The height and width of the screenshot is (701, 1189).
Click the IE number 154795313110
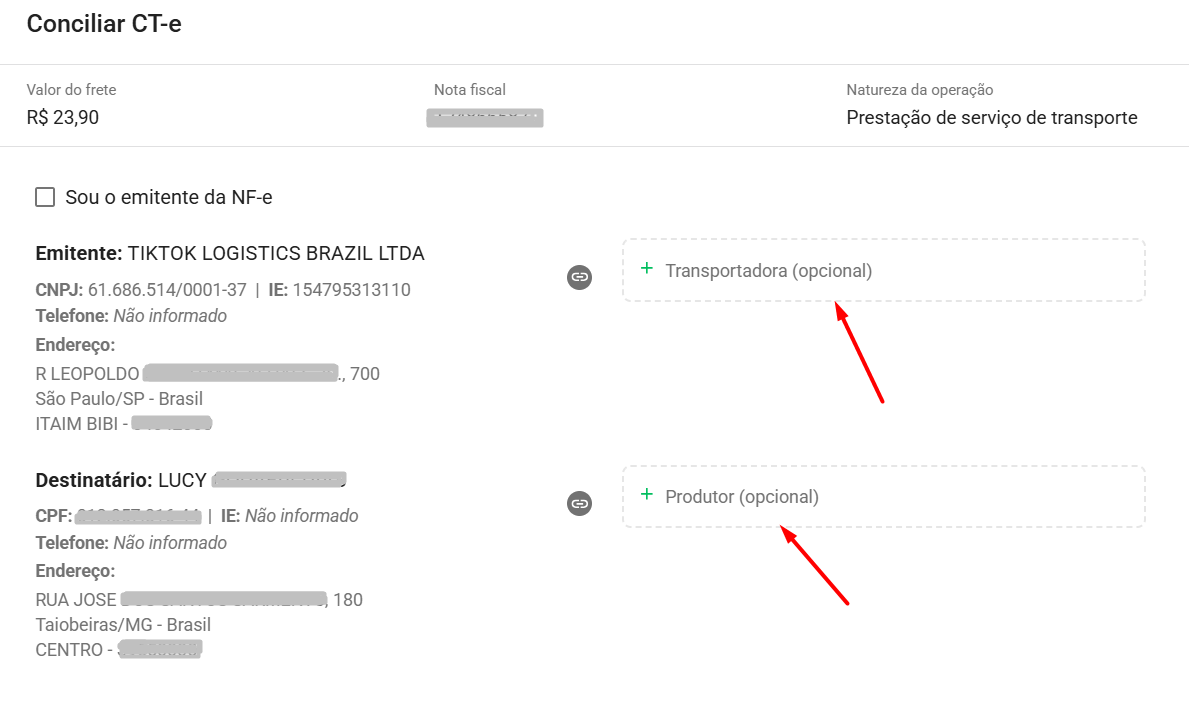[351, 290]
